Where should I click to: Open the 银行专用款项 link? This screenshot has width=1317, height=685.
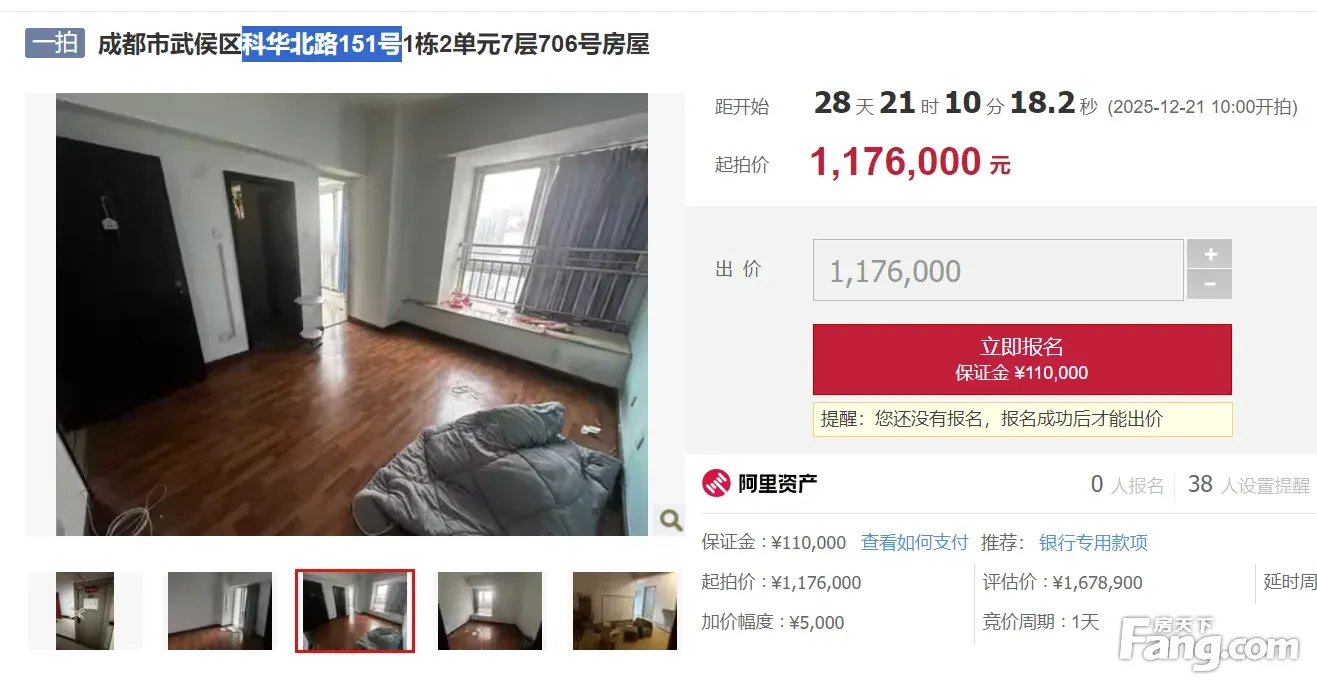1093,542
